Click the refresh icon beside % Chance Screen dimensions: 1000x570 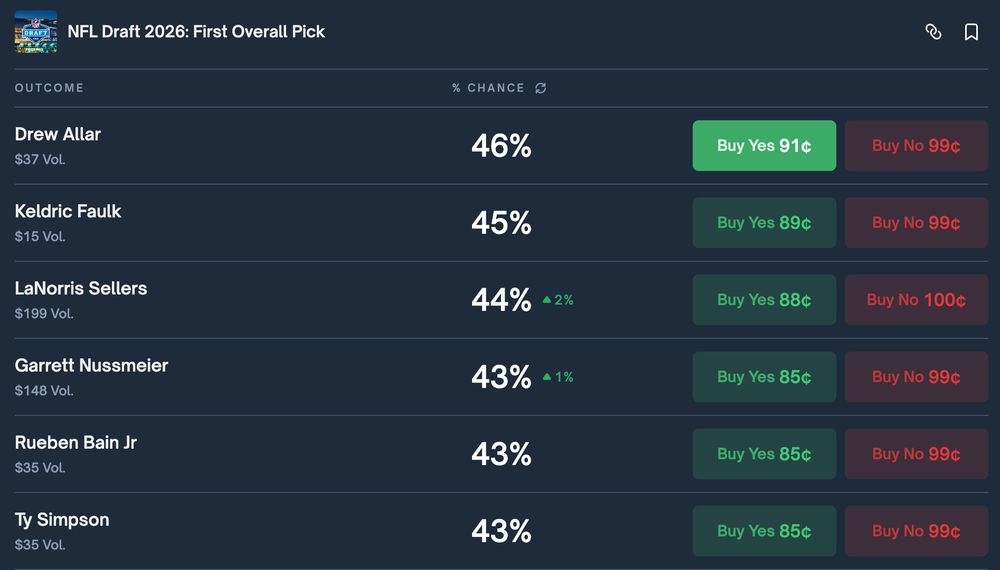click(x=541, y=88)
